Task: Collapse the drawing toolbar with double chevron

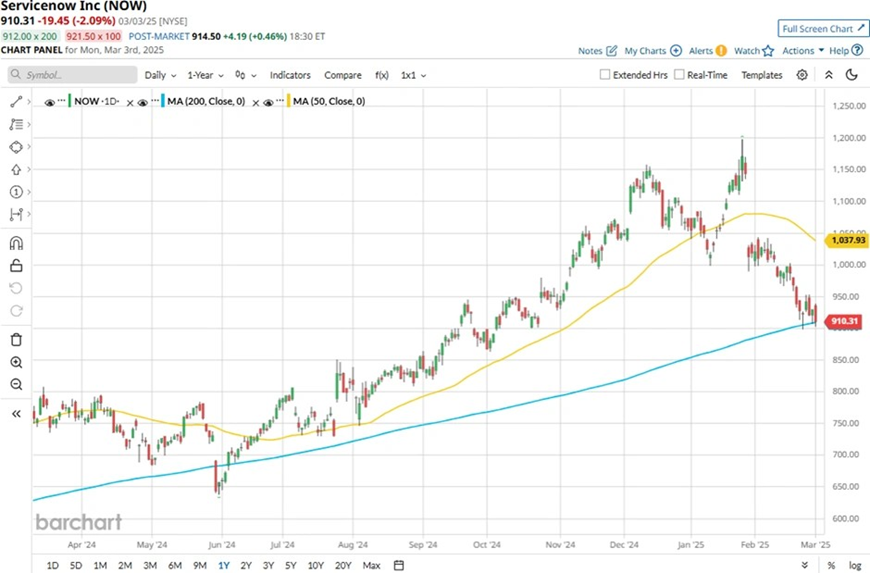Action: (16, 413)
